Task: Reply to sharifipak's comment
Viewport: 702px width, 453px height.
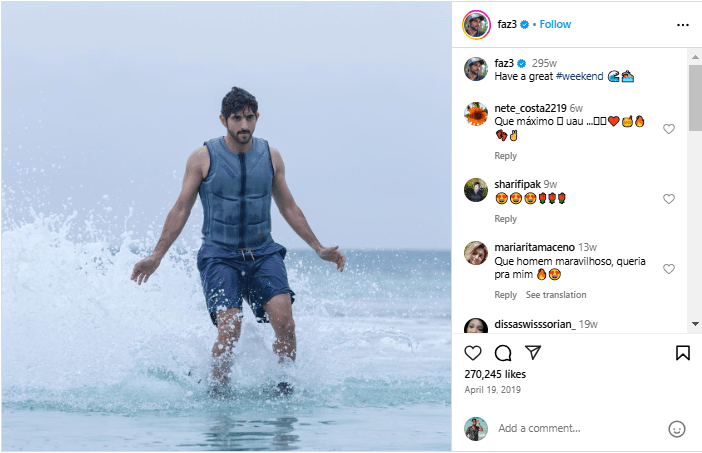Action: click(x=505, y=219)
